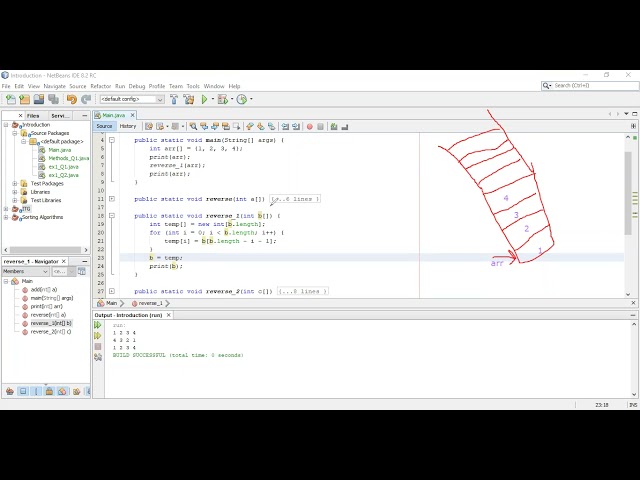Open the Run Project dropdown arrow

tap(213, 99)
